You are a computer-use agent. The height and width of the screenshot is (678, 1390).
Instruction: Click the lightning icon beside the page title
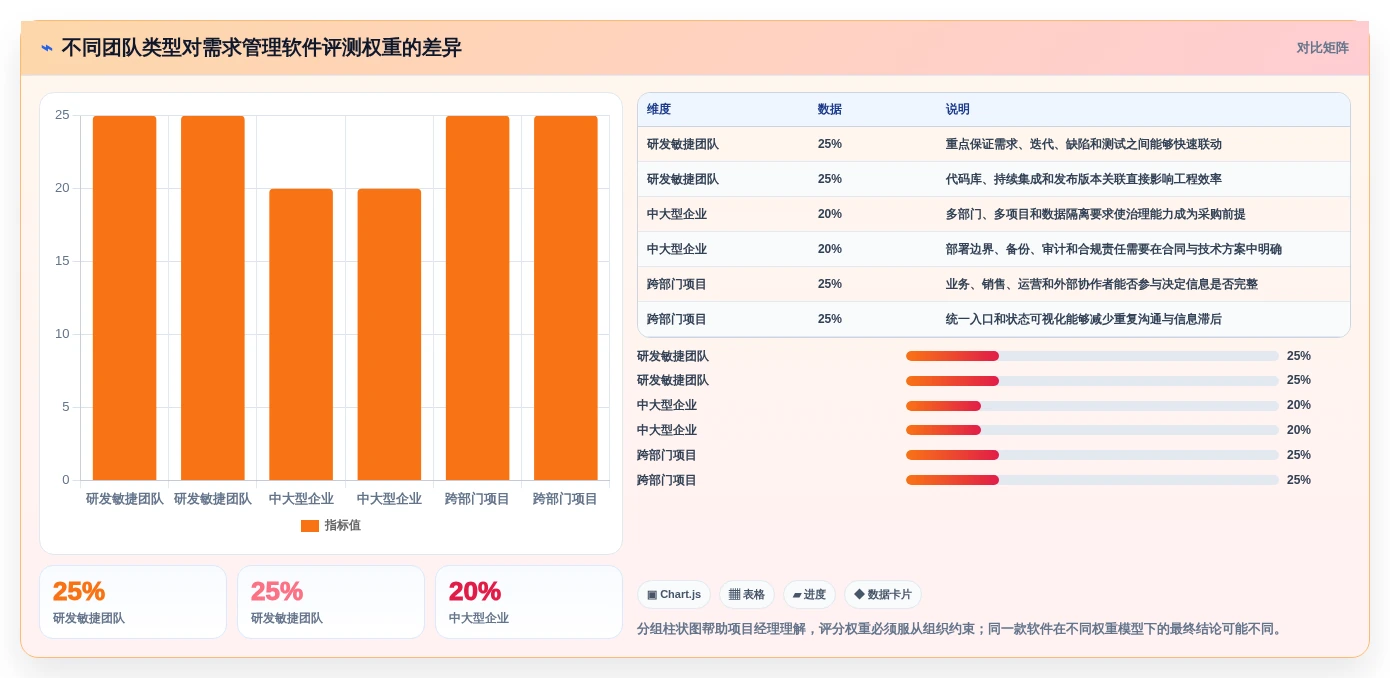pos(47,48)
